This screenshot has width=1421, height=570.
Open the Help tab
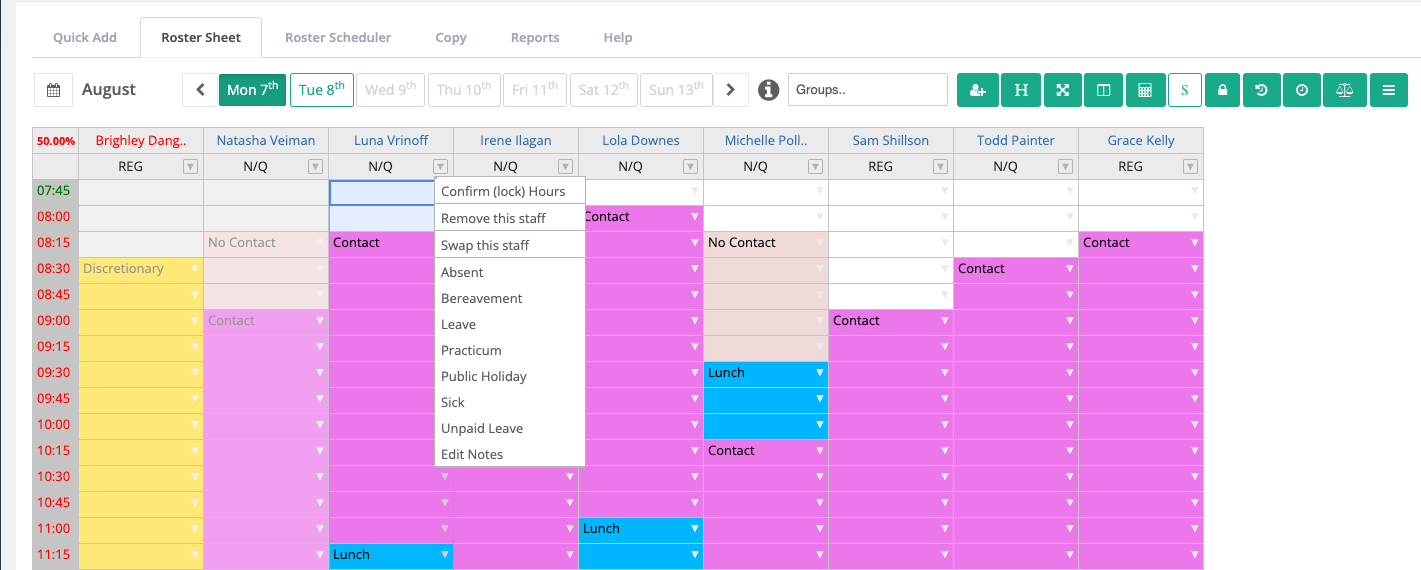click(x=618, y=38)
